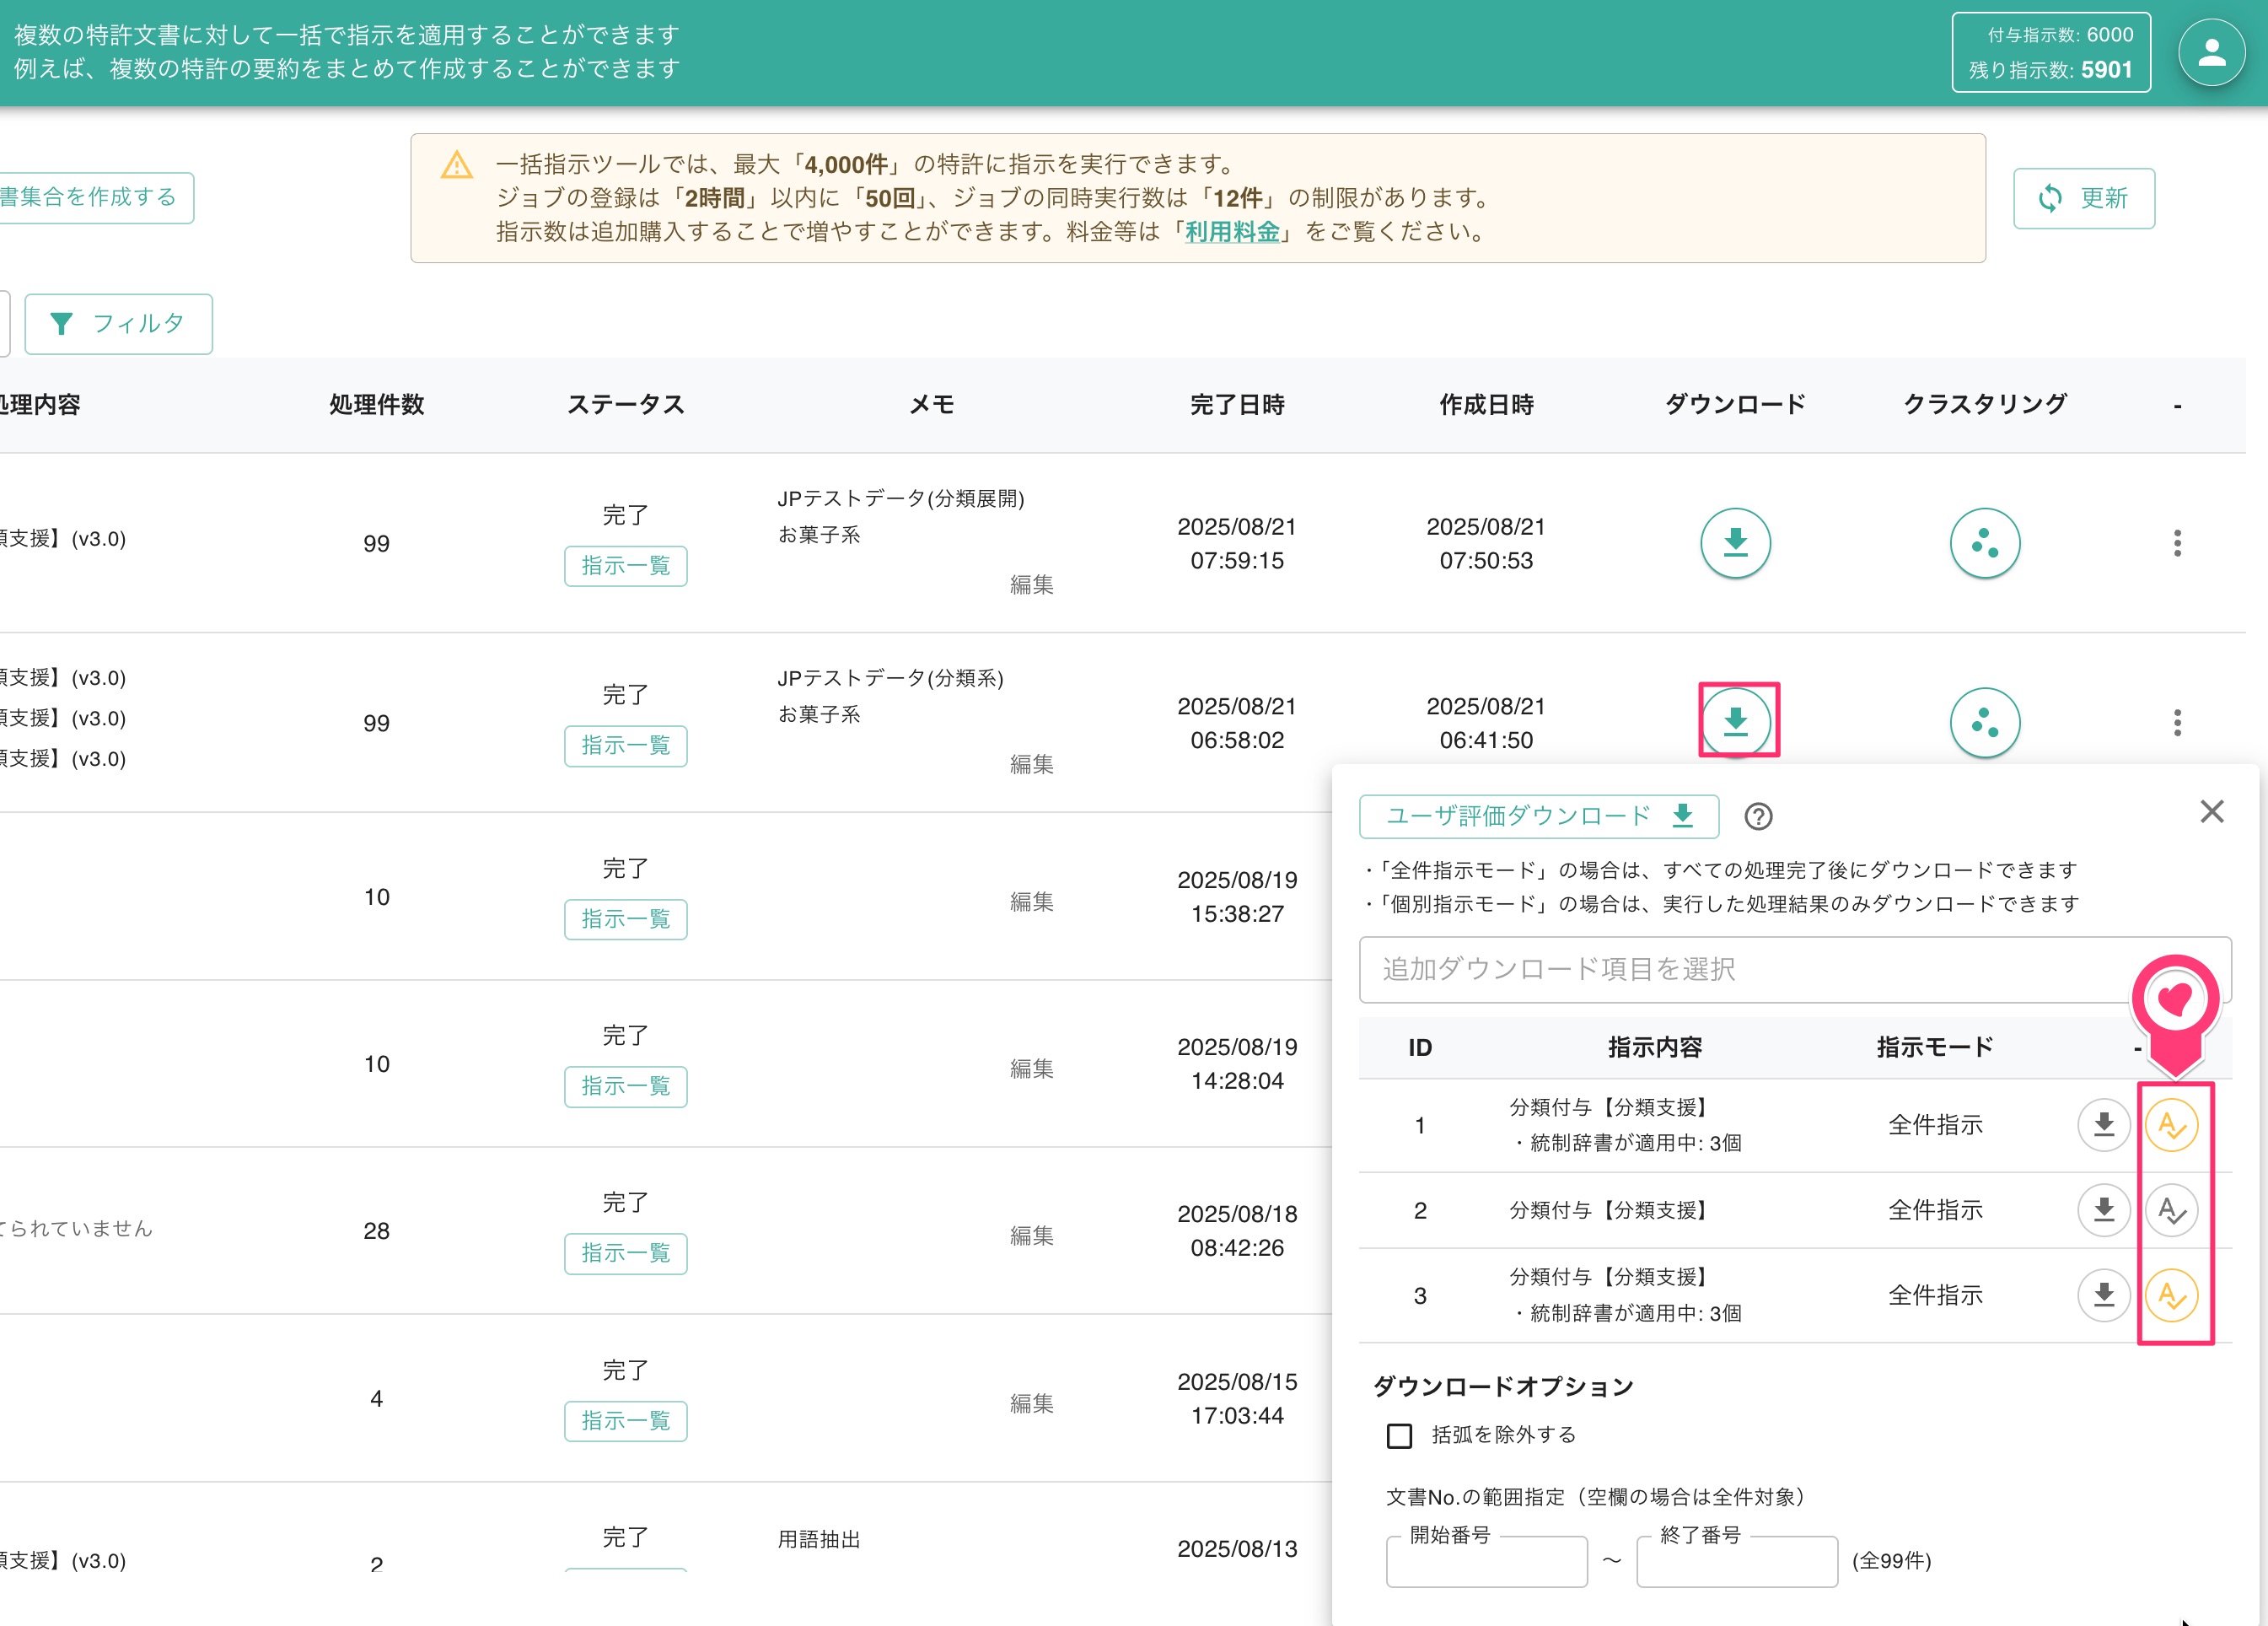The height and width of the screenshot is (1626, 2268).
Task: Click the (全99件) total count text
Action: coord(1891,1561)
